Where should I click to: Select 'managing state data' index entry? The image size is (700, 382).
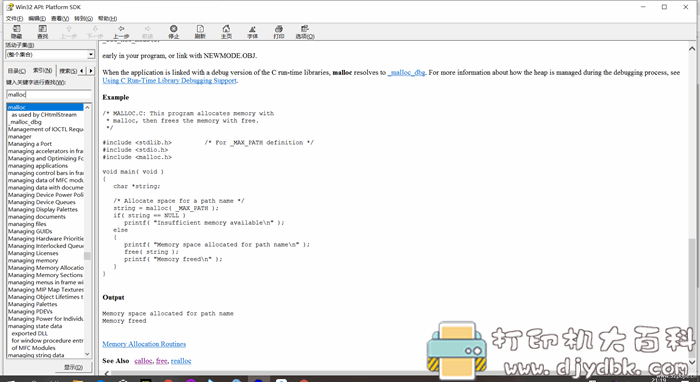[35, 326]
